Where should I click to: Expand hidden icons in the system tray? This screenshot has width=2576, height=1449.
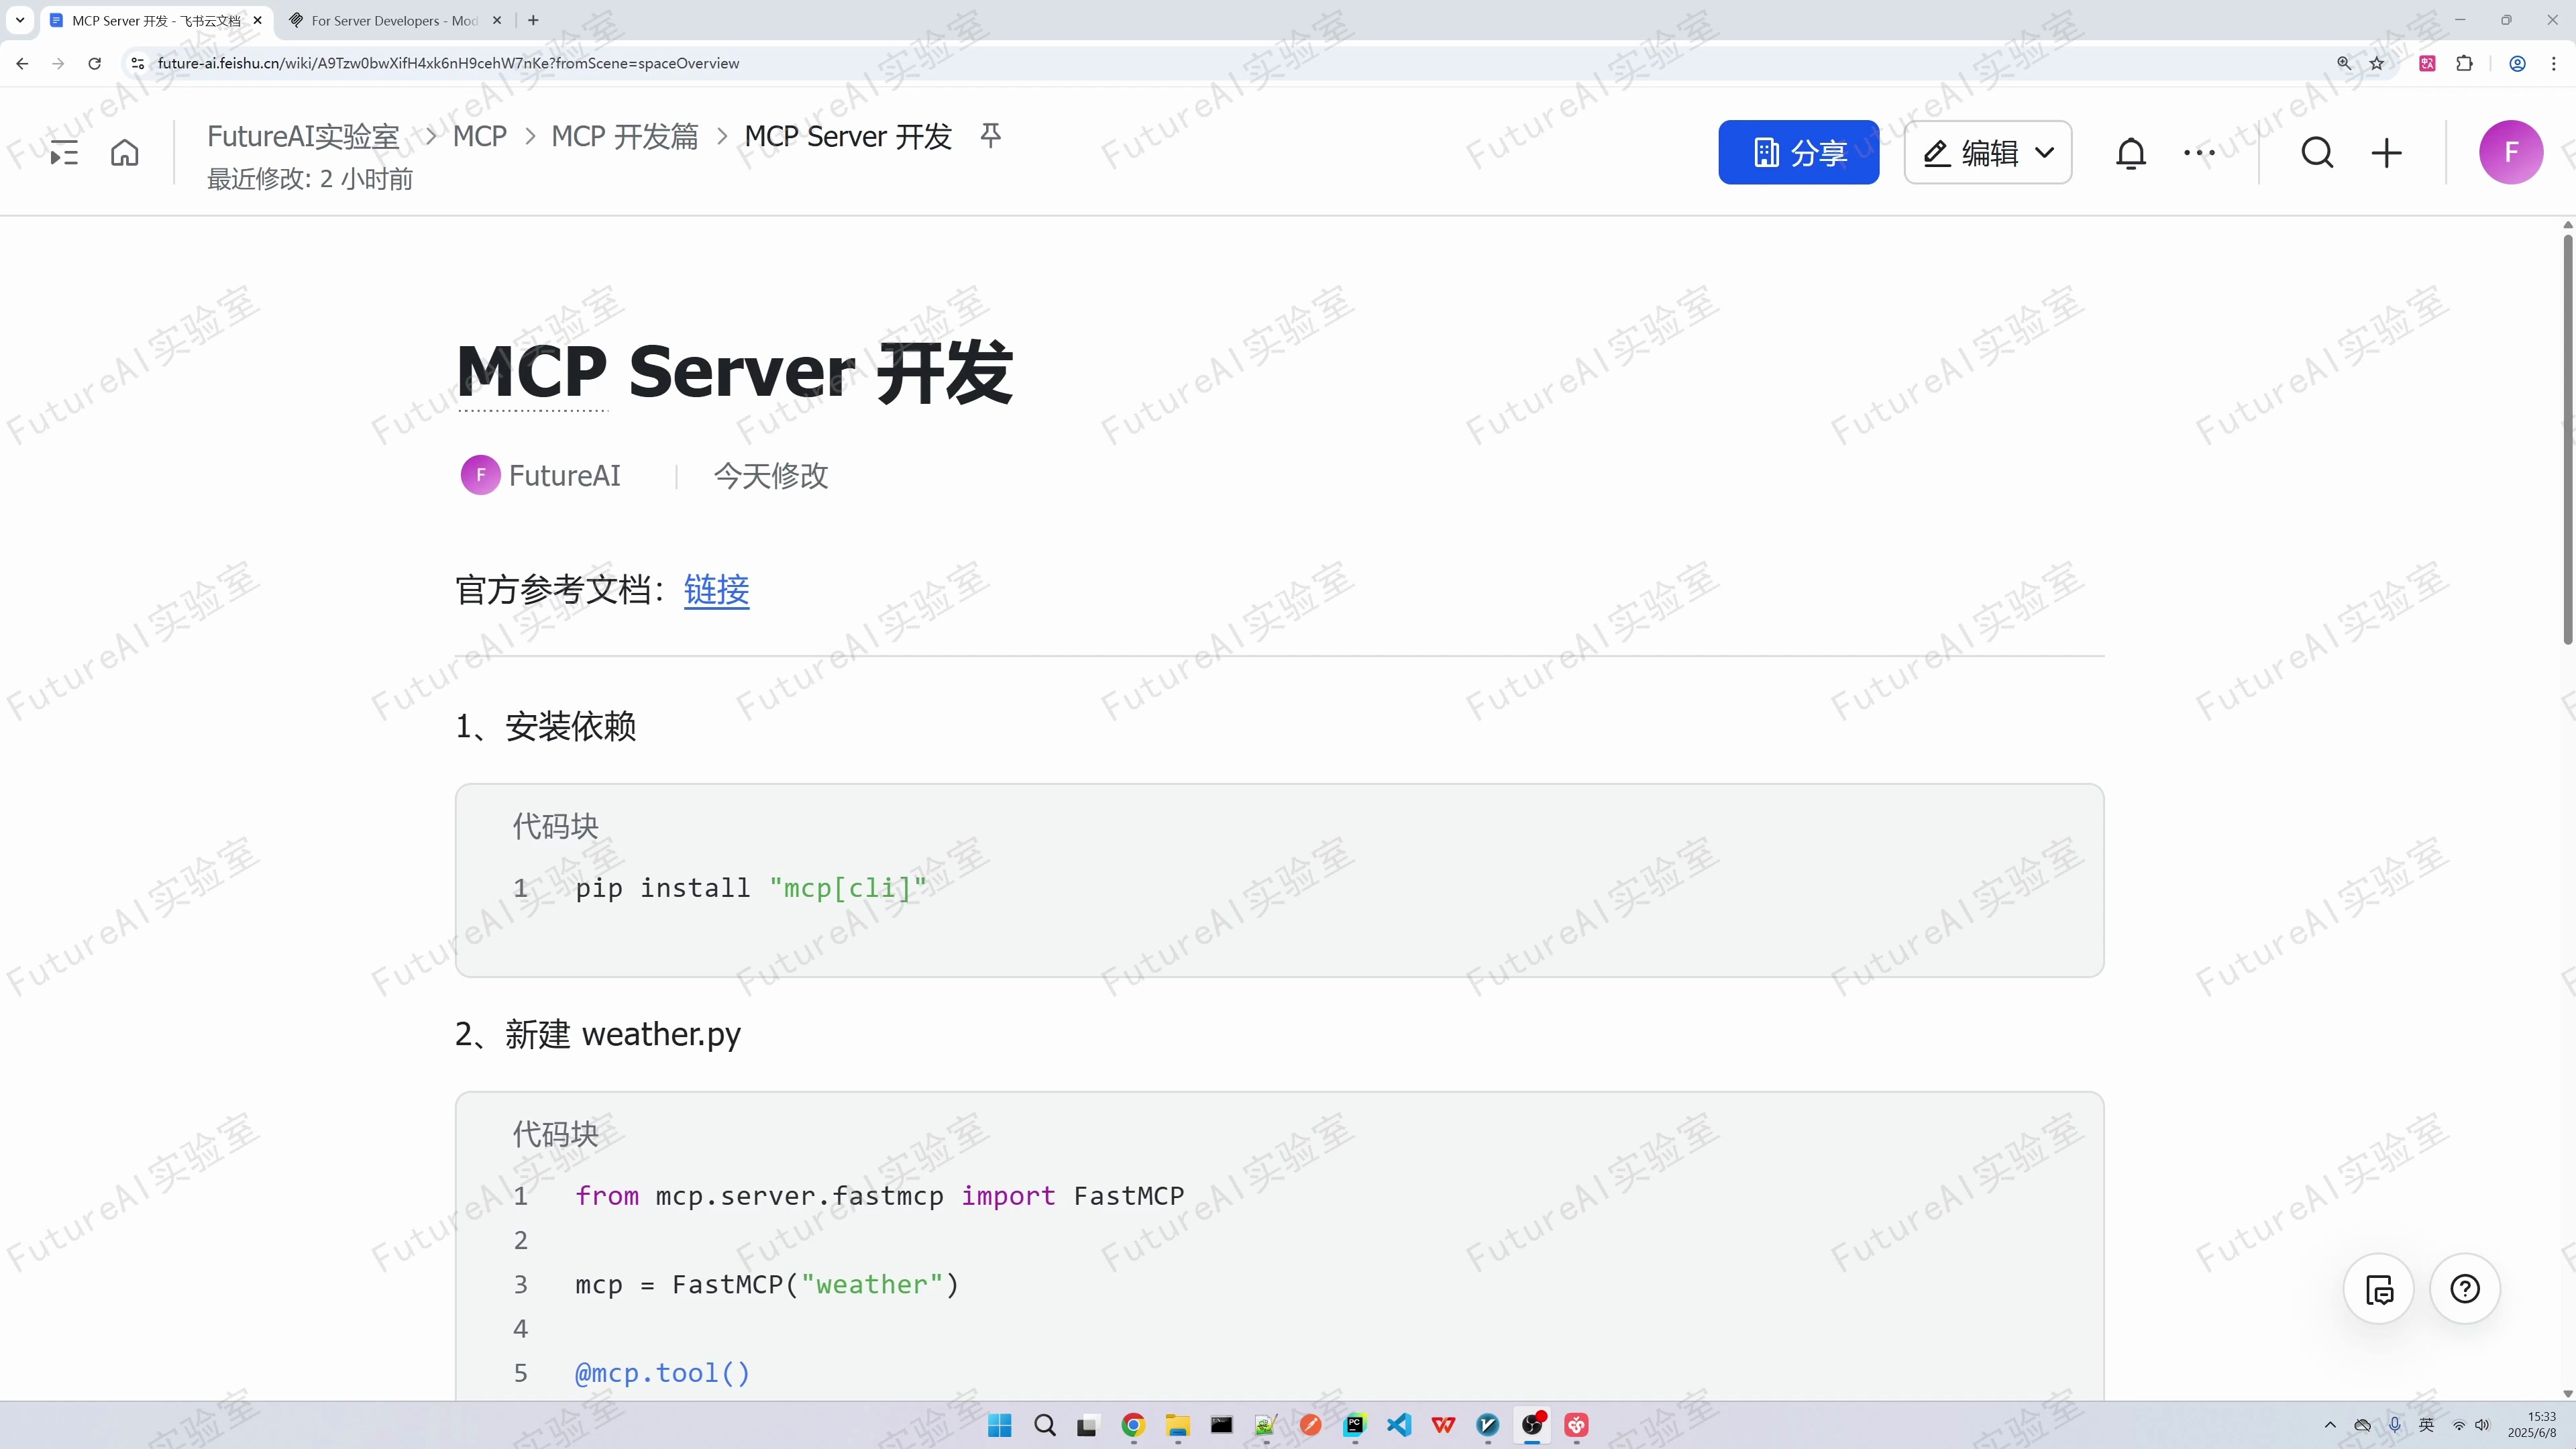point(2331,1426)
